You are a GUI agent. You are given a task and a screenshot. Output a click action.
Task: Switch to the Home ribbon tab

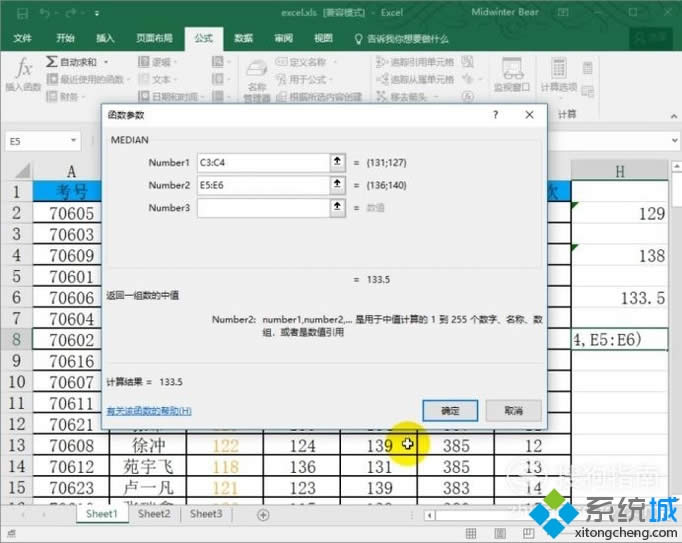(65, 39)
